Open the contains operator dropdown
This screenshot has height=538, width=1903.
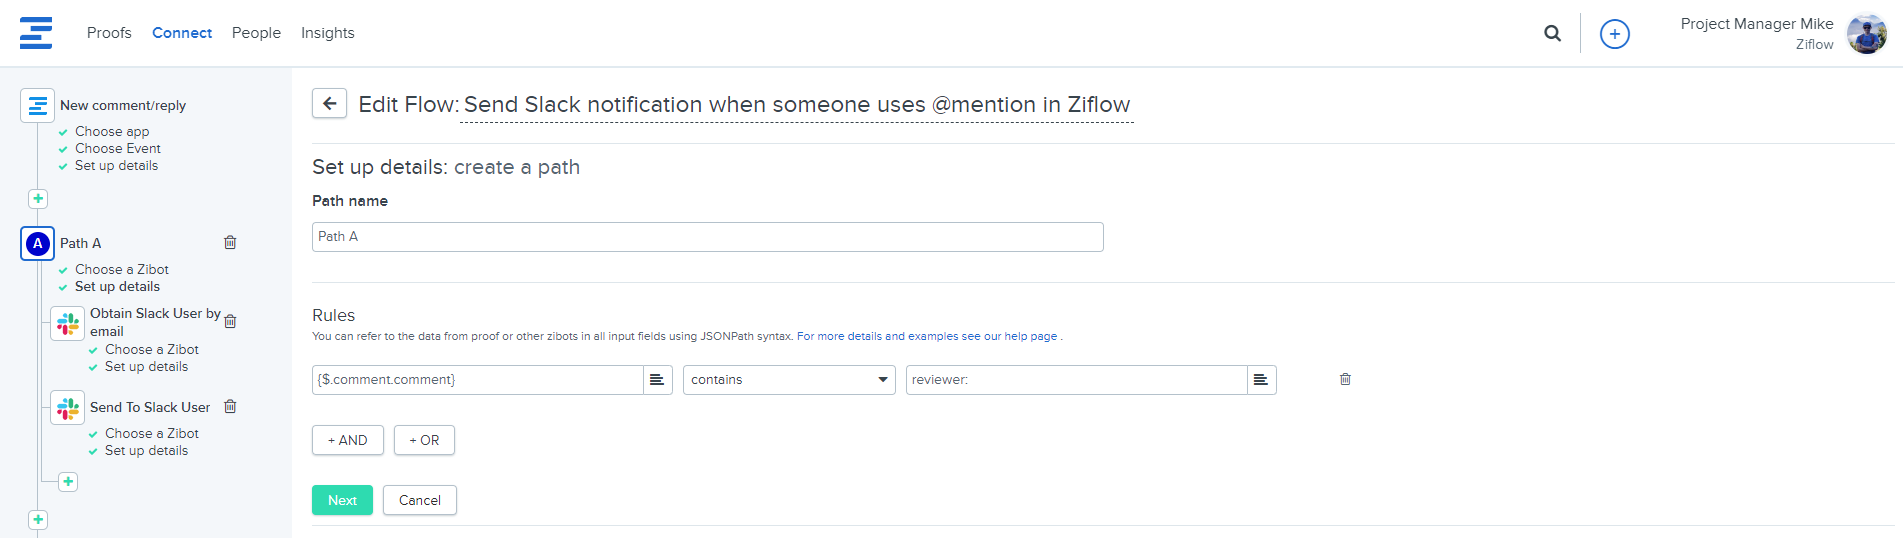tap(789, 380)
